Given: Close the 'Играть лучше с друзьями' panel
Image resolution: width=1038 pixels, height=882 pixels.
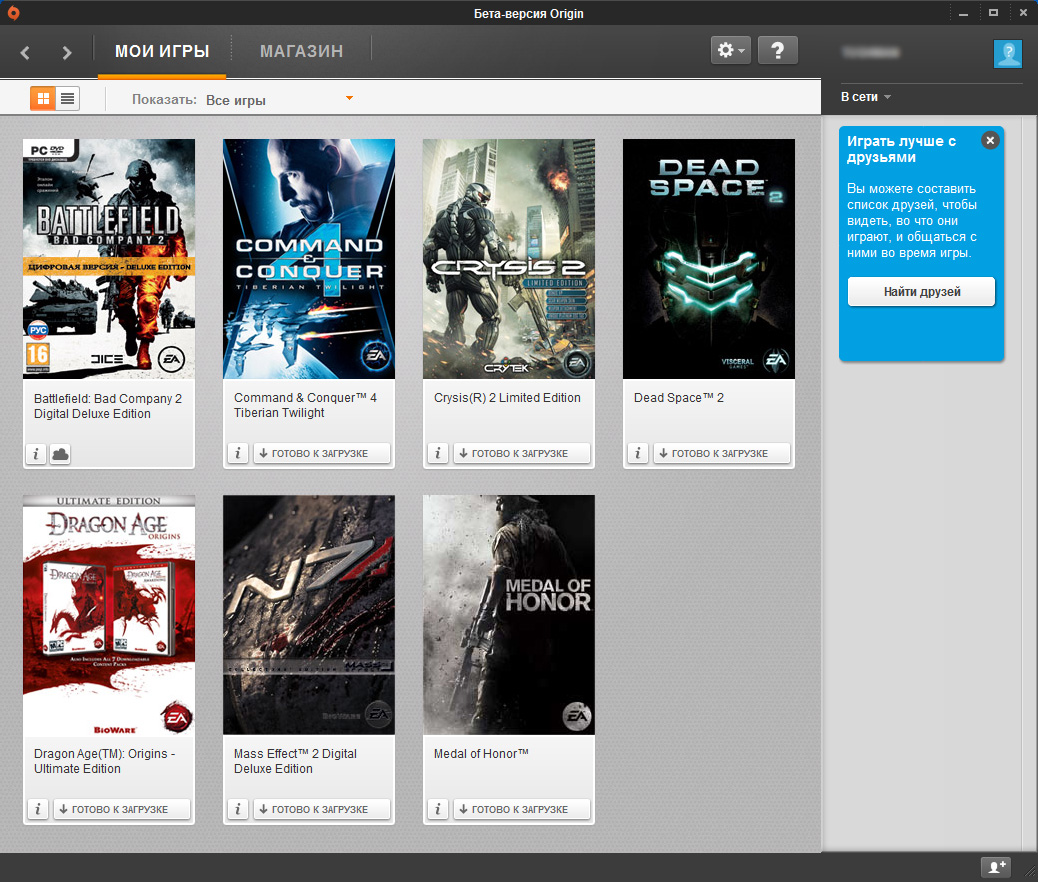Looking at the screenshot, I should point(990,140).
